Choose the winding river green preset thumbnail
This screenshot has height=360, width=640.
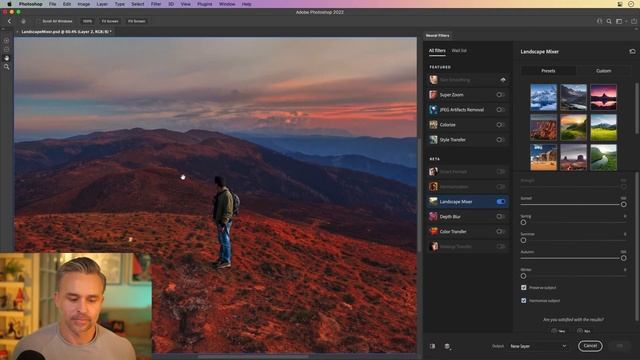[x=603, y=157]
